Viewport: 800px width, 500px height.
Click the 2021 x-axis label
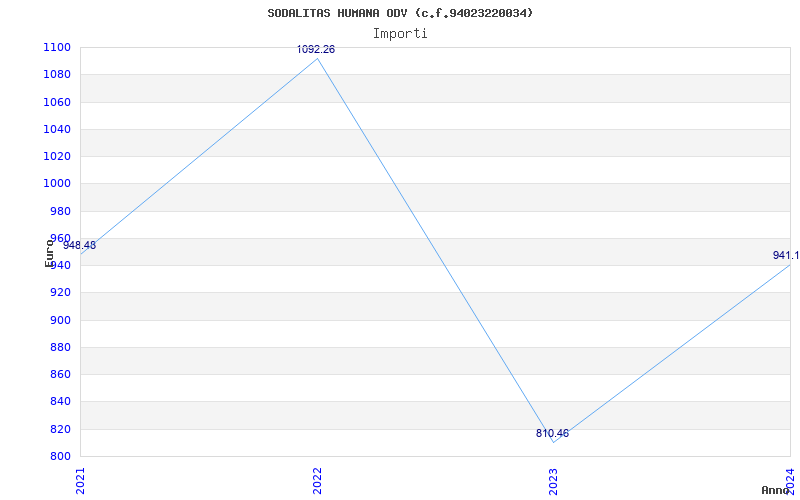[81, 481]
